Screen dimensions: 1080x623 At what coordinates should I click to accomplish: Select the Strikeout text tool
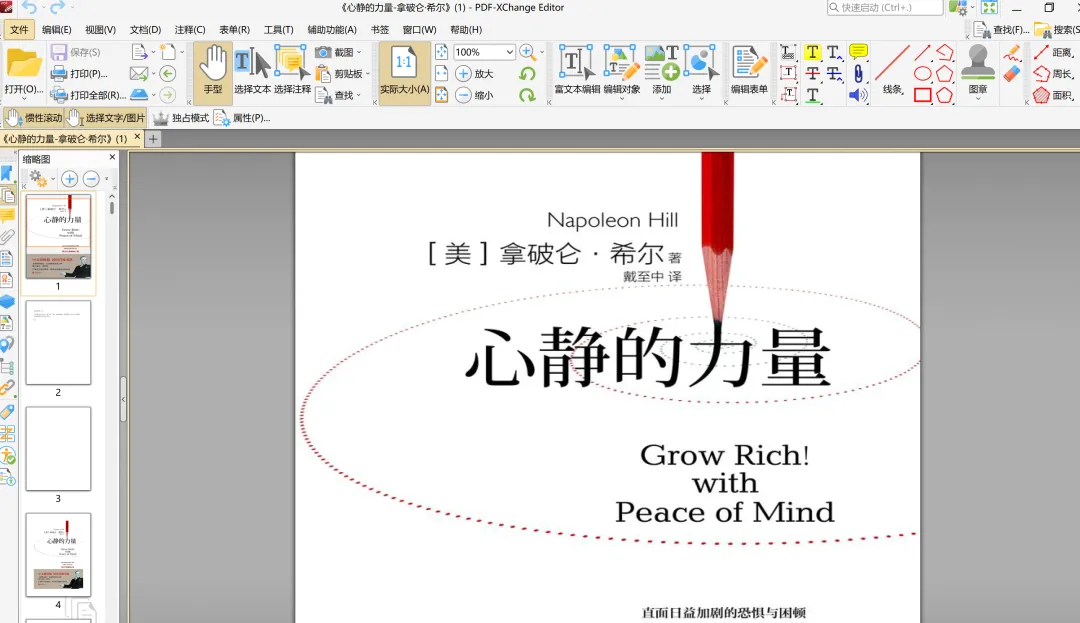click(813, 73)
